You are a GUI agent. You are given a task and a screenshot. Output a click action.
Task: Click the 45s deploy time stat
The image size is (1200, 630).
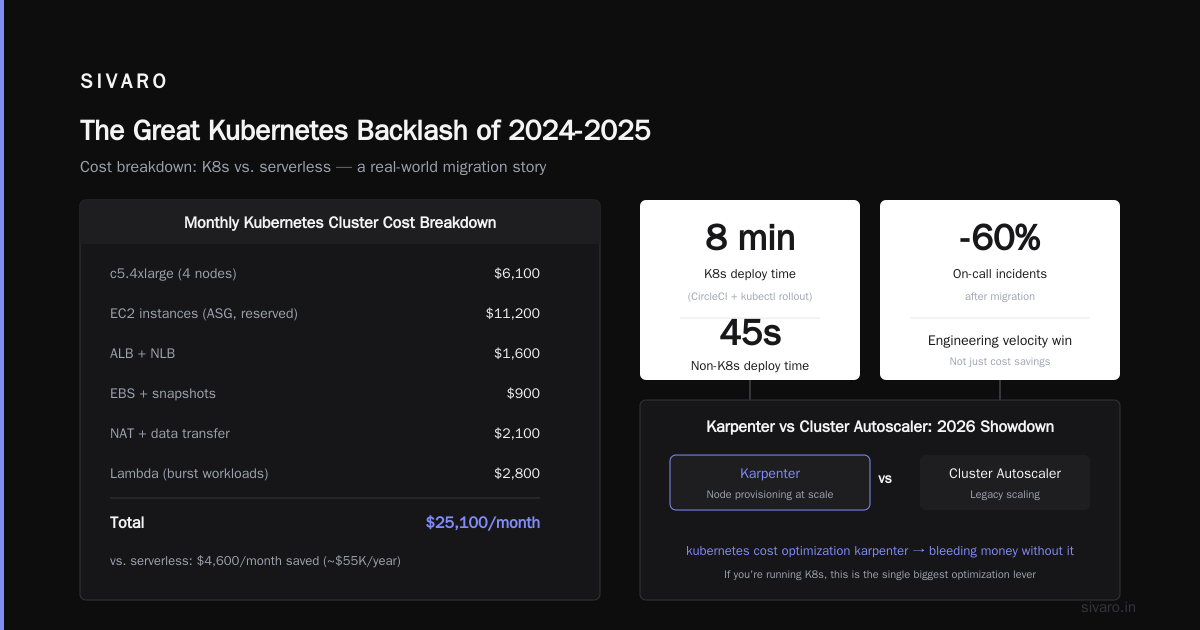coord(750,333)
